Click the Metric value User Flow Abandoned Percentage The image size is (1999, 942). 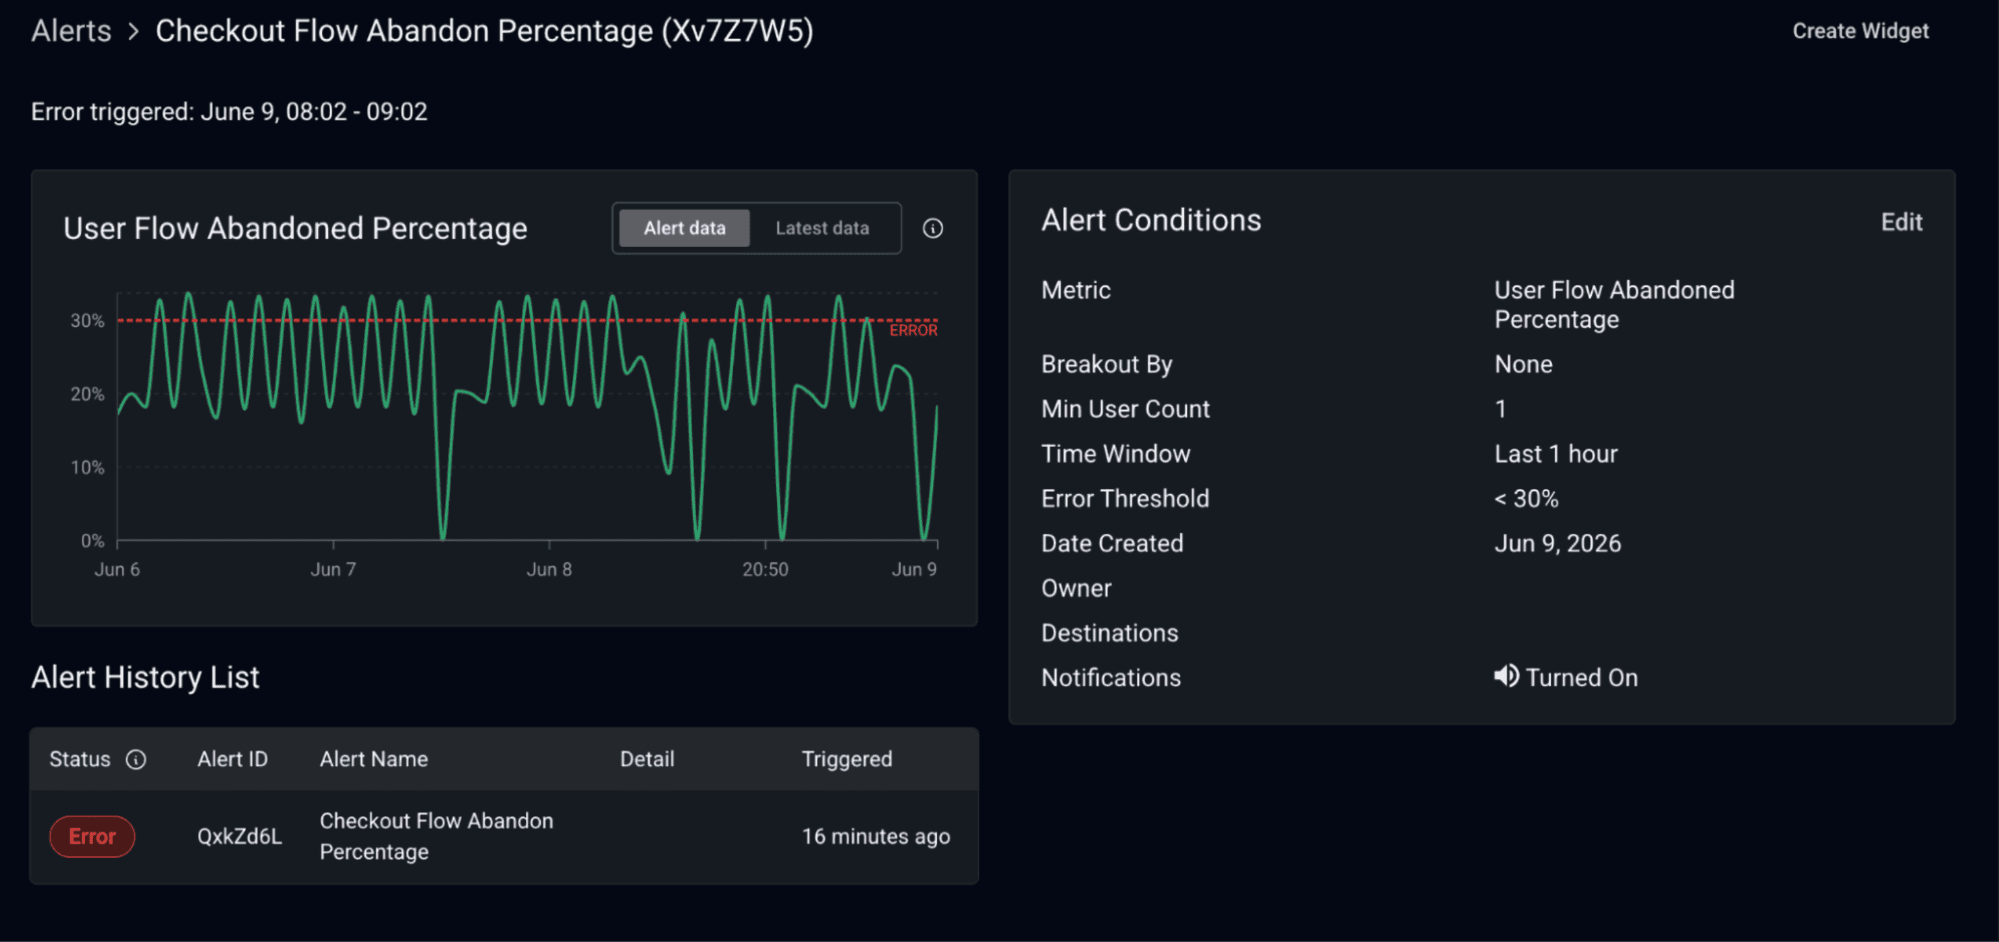1614,305
